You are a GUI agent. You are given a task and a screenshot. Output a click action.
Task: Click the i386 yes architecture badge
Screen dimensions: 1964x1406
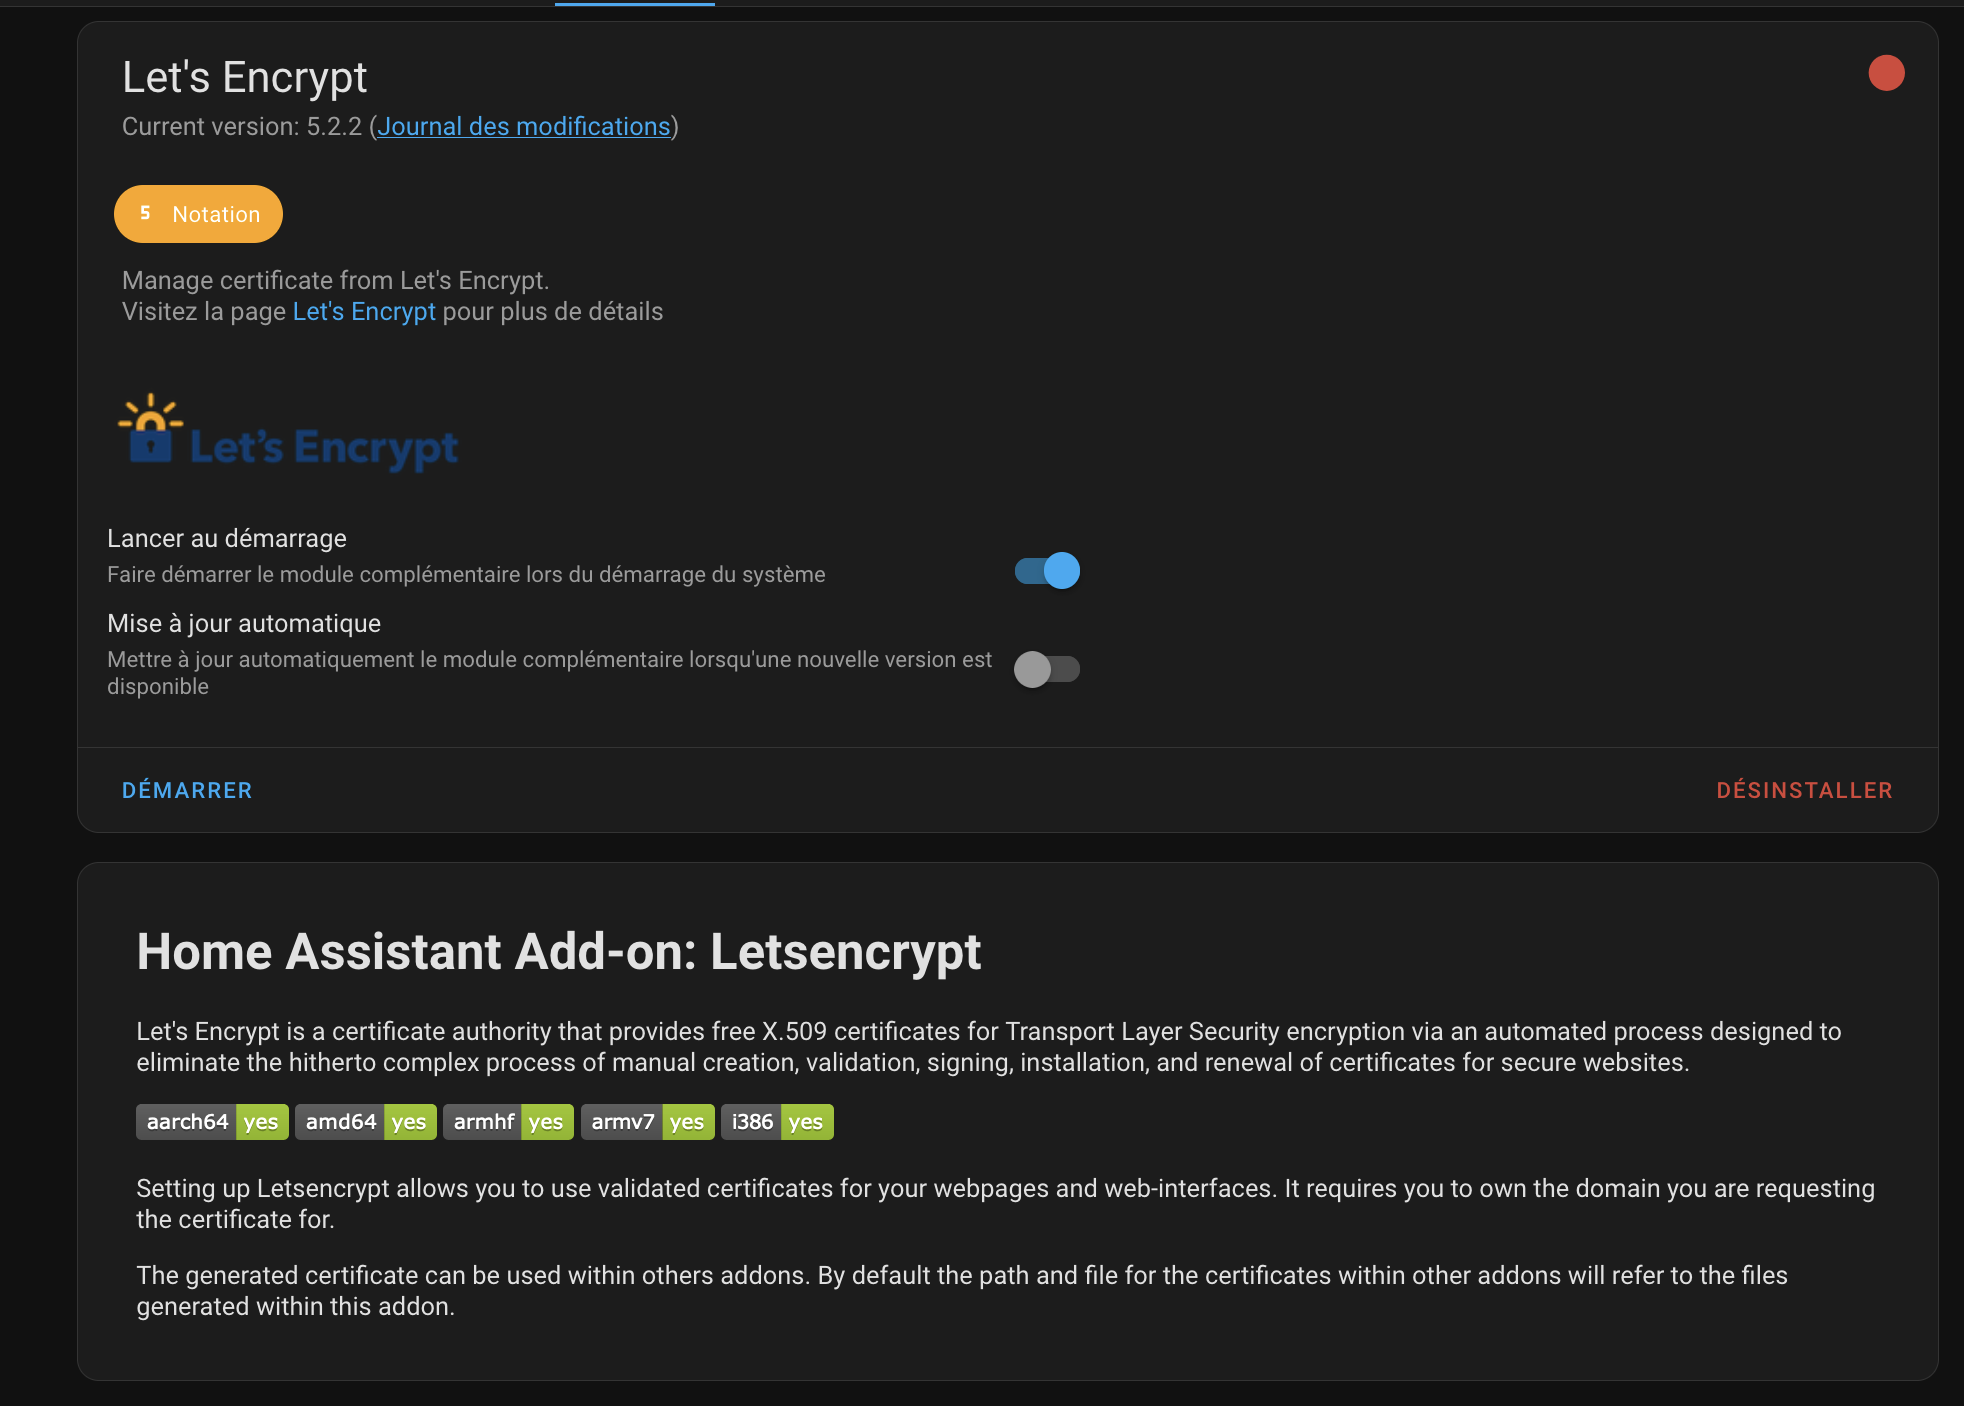coord(777,1122)
